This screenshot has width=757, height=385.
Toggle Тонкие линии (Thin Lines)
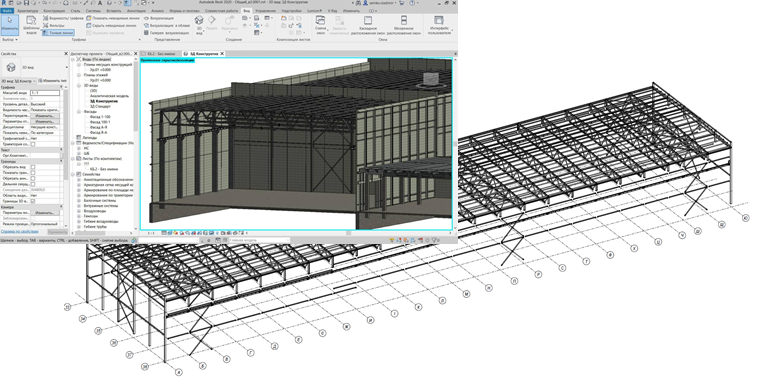click(x=58, y=33)
